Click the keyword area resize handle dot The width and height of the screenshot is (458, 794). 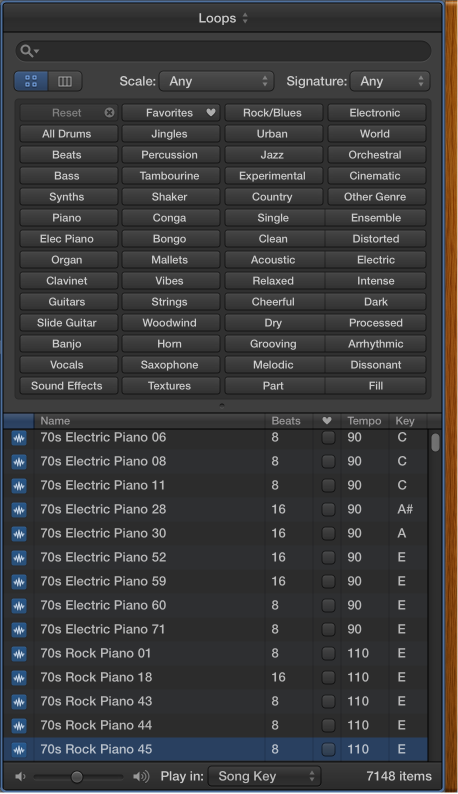[222, 406]
